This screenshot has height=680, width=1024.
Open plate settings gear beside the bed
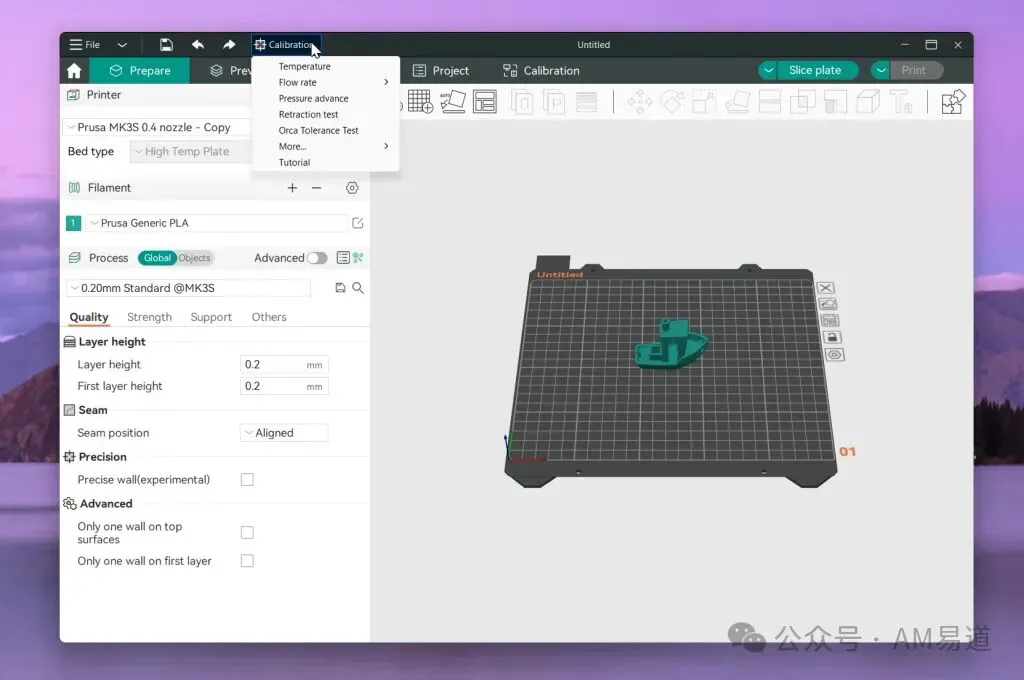[x=834, y=355]
